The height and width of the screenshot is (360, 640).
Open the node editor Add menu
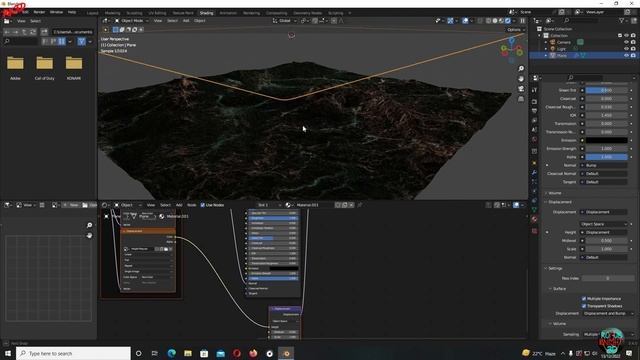179,205
